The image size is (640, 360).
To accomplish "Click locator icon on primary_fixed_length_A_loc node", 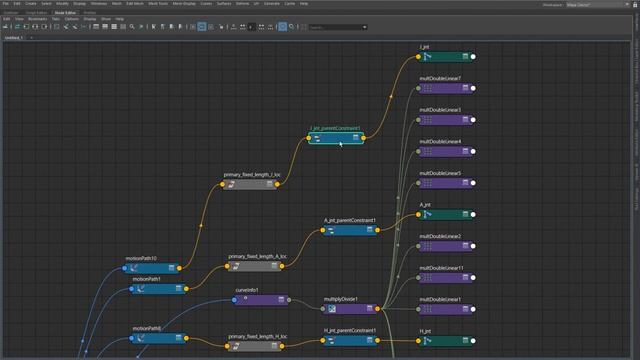I will (x=236, y=266).
